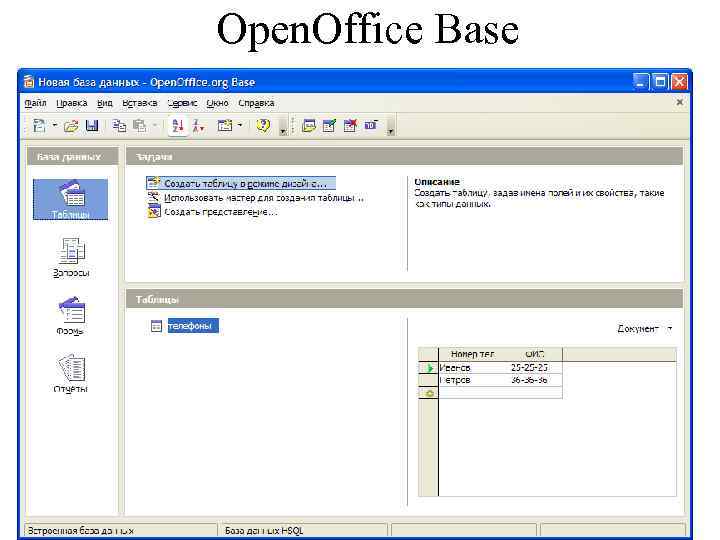Select Таблицы in the database pane
720x540 pixels.
pos(71,200)
